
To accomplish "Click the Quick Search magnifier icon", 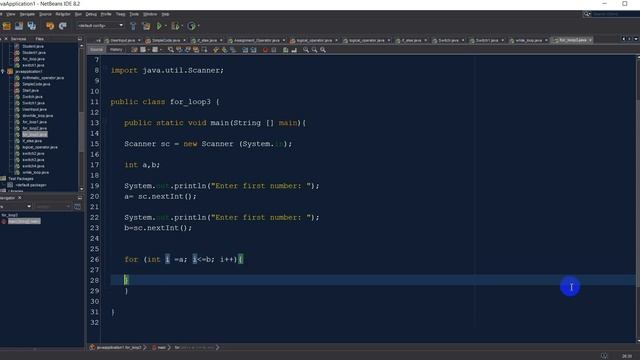I will [587, 14].
